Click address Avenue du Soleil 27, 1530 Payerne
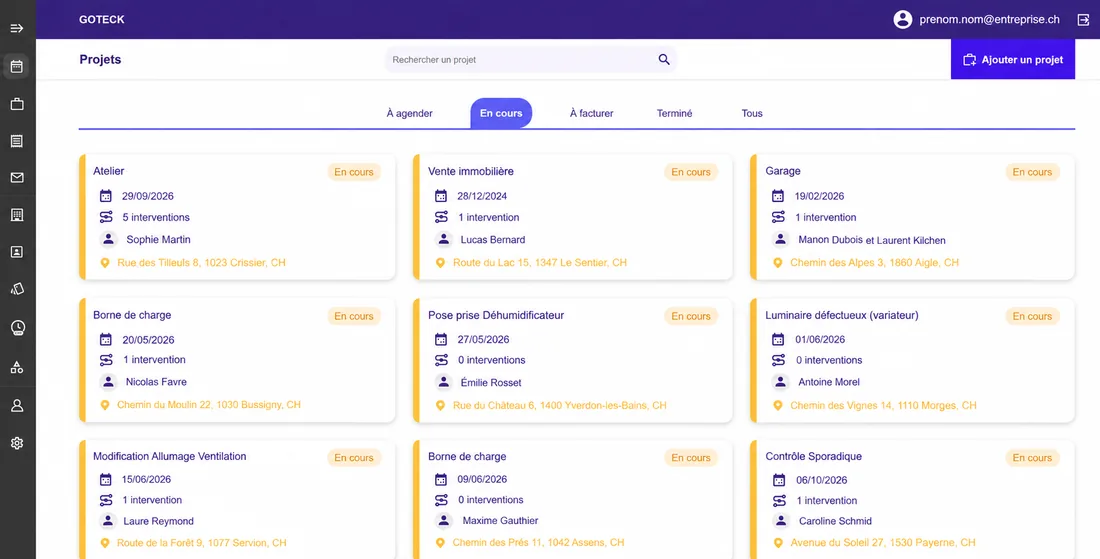 [x=883, y=542]
